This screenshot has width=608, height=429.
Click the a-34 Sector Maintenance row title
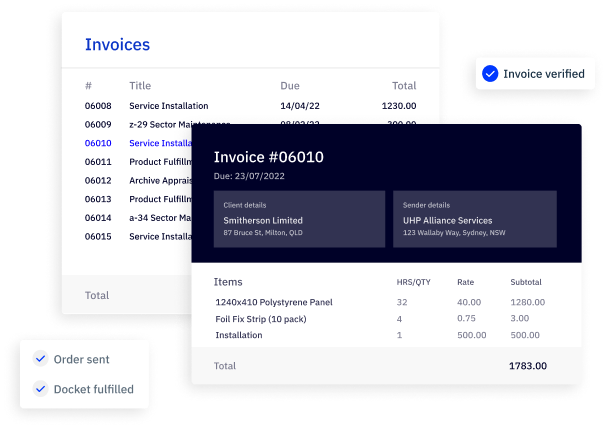coord(161,218)
